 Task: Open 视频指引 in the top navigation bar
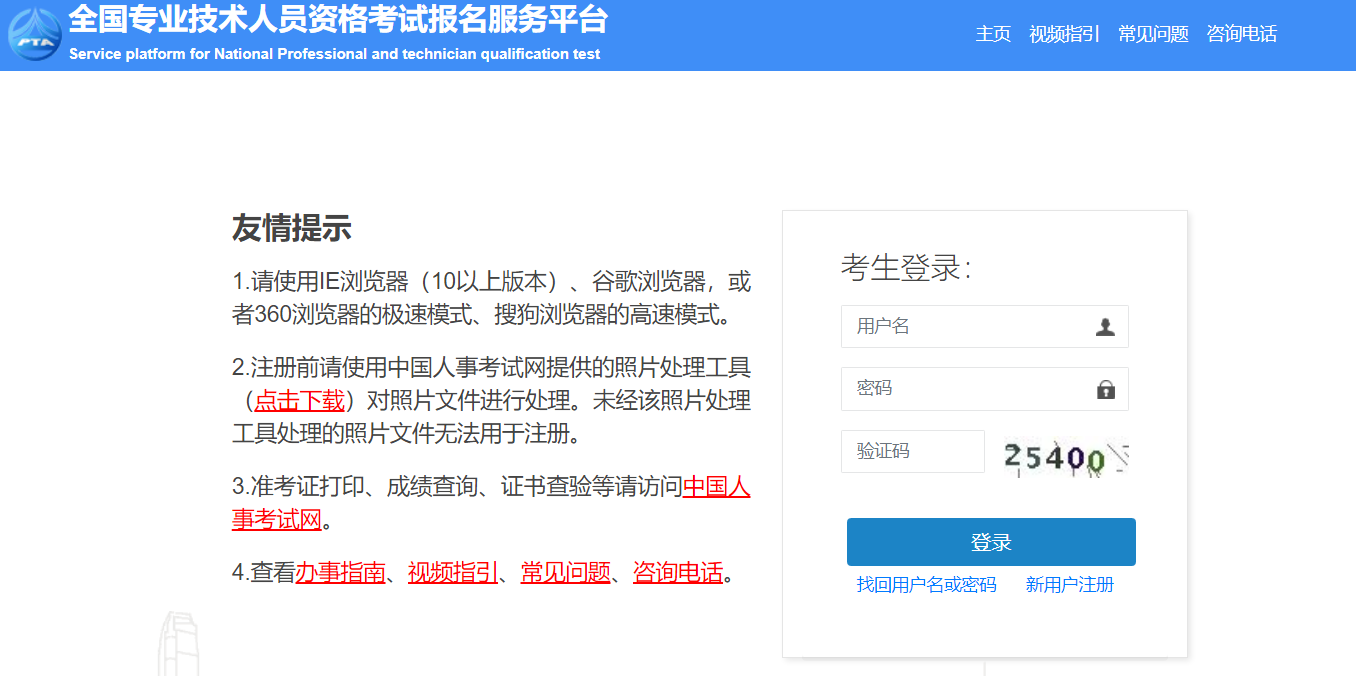[x=1064, y=34]
